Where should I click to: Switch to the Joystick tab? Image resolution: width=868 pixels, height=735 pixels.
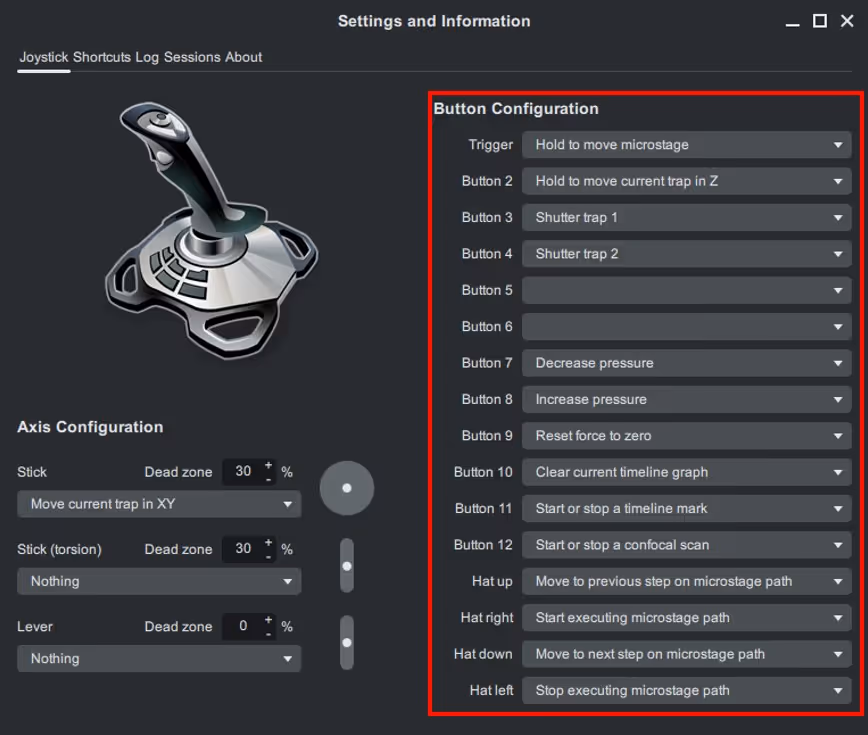point(44,57)
